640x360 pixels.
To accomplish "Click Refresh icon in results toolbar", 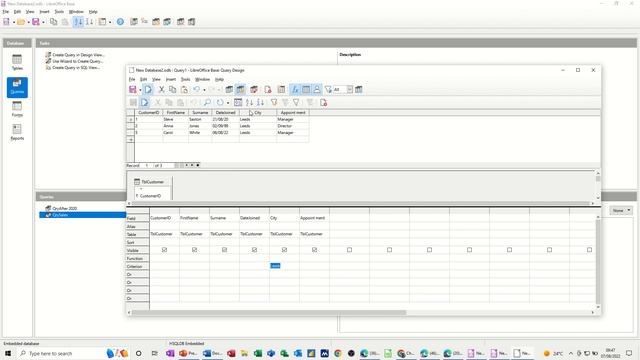I will (220, 102).
